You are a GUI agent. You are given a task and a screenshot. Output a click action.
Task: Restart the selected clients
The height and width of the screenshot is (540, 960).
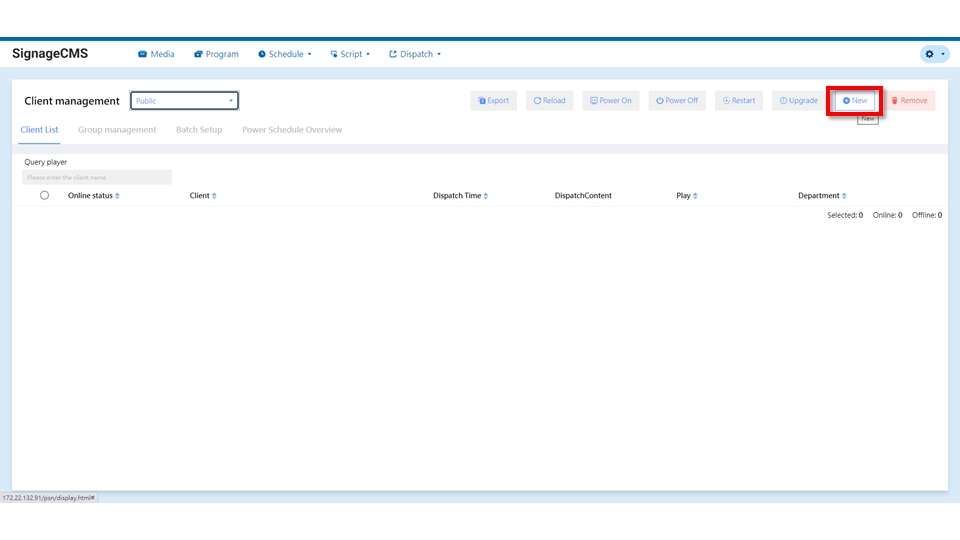pyautogui.click(x=739, y=101)
